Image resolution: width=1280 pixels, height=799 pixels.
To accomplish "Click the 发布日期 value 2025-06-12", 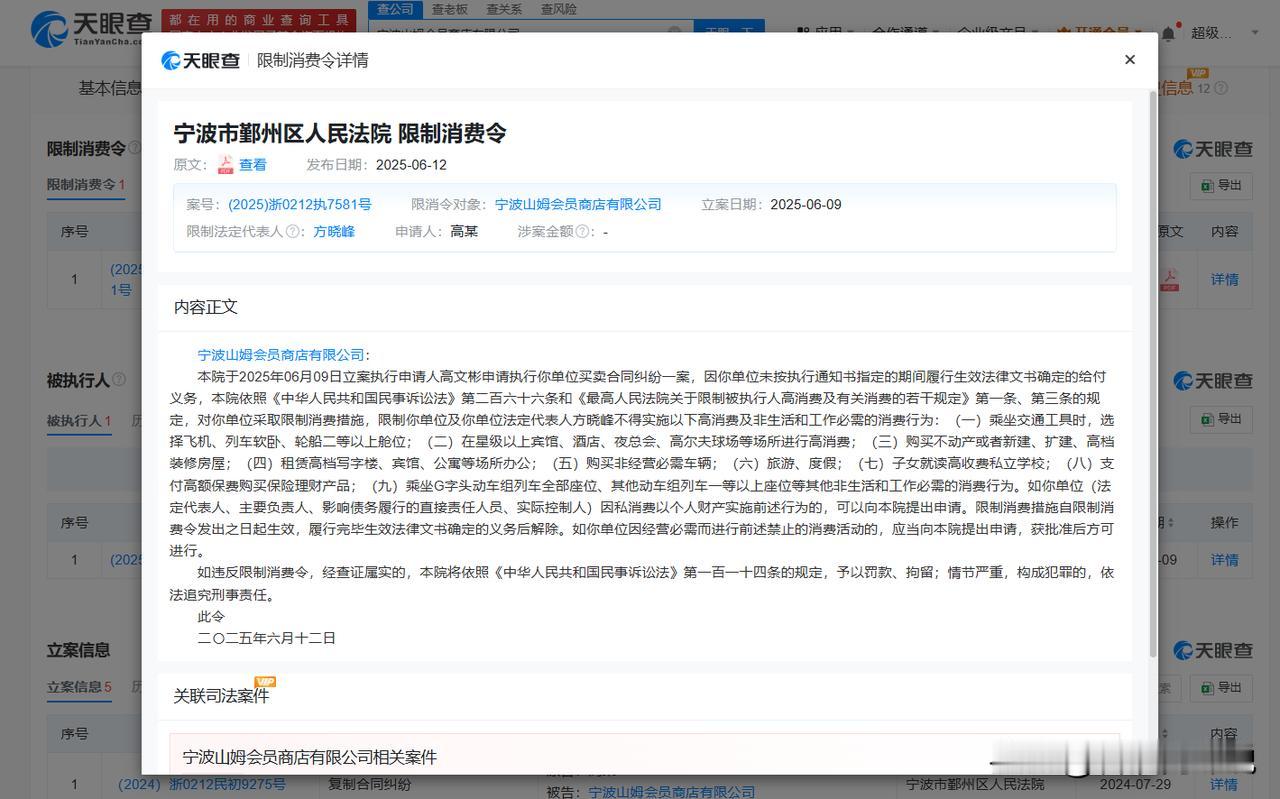I will [x=411, y=165].
